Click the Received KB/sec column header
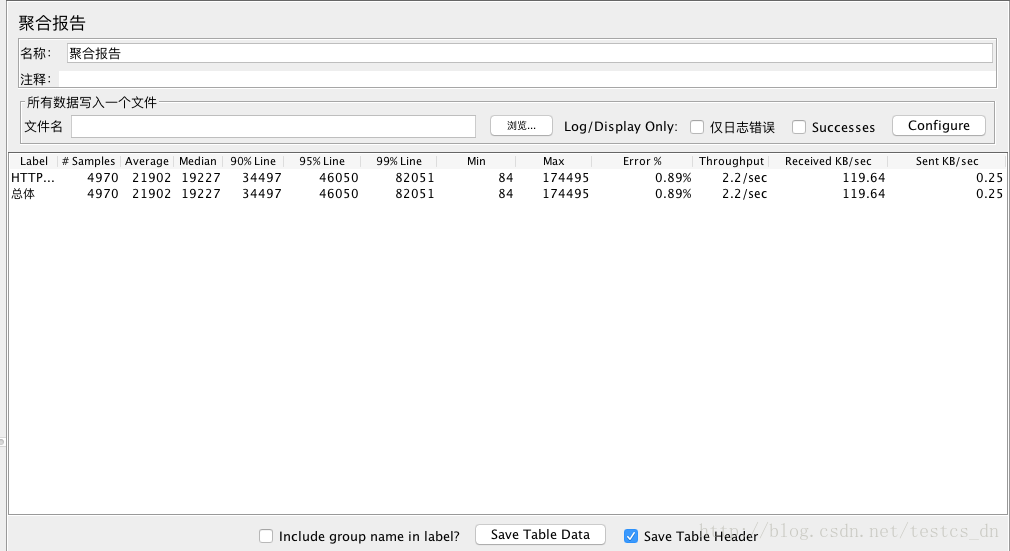This screenshot has width=1010, height=551. coord(828,161)
